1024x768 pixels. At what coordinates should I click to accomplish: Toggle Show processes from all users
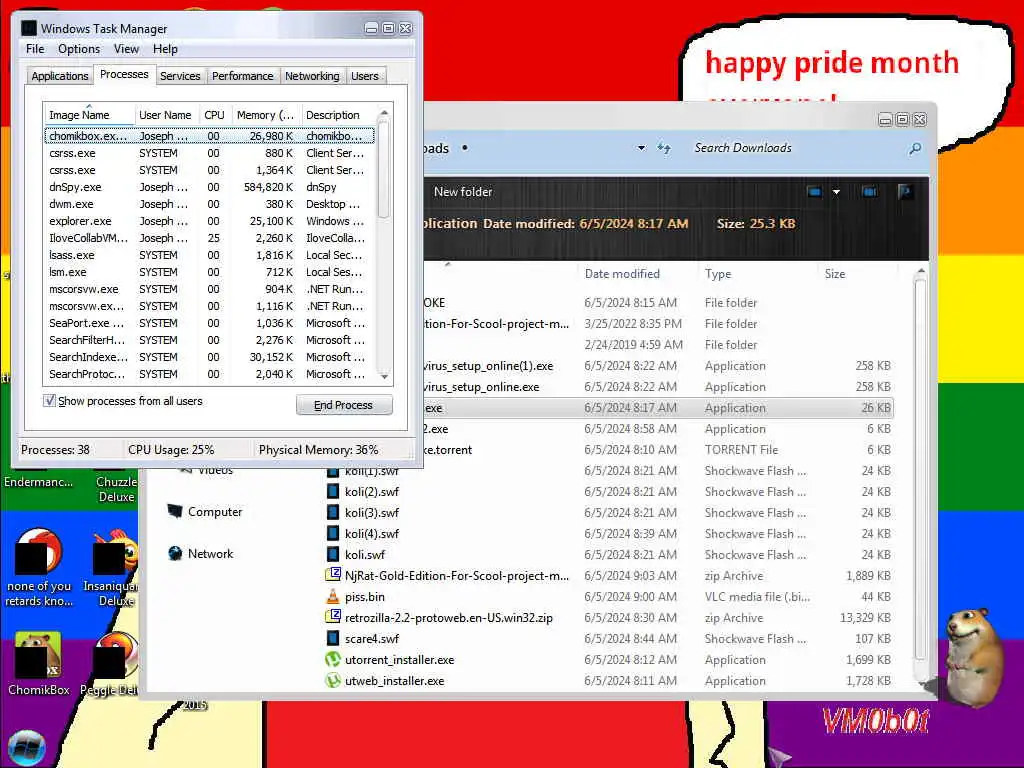click(50, 401)
